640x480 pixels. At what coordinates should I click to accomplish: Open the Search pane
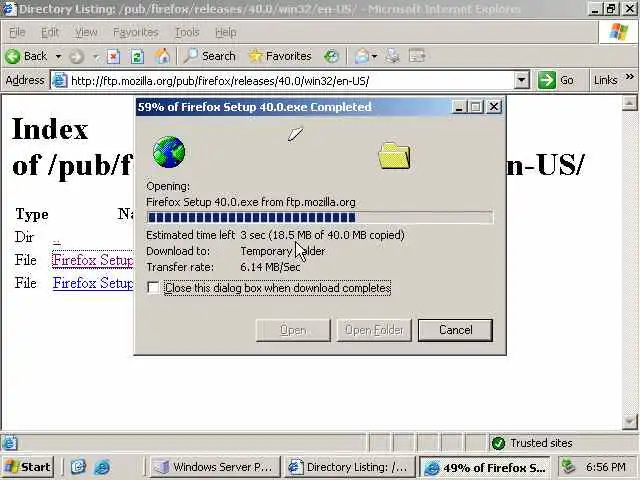[x=210, y=56]
